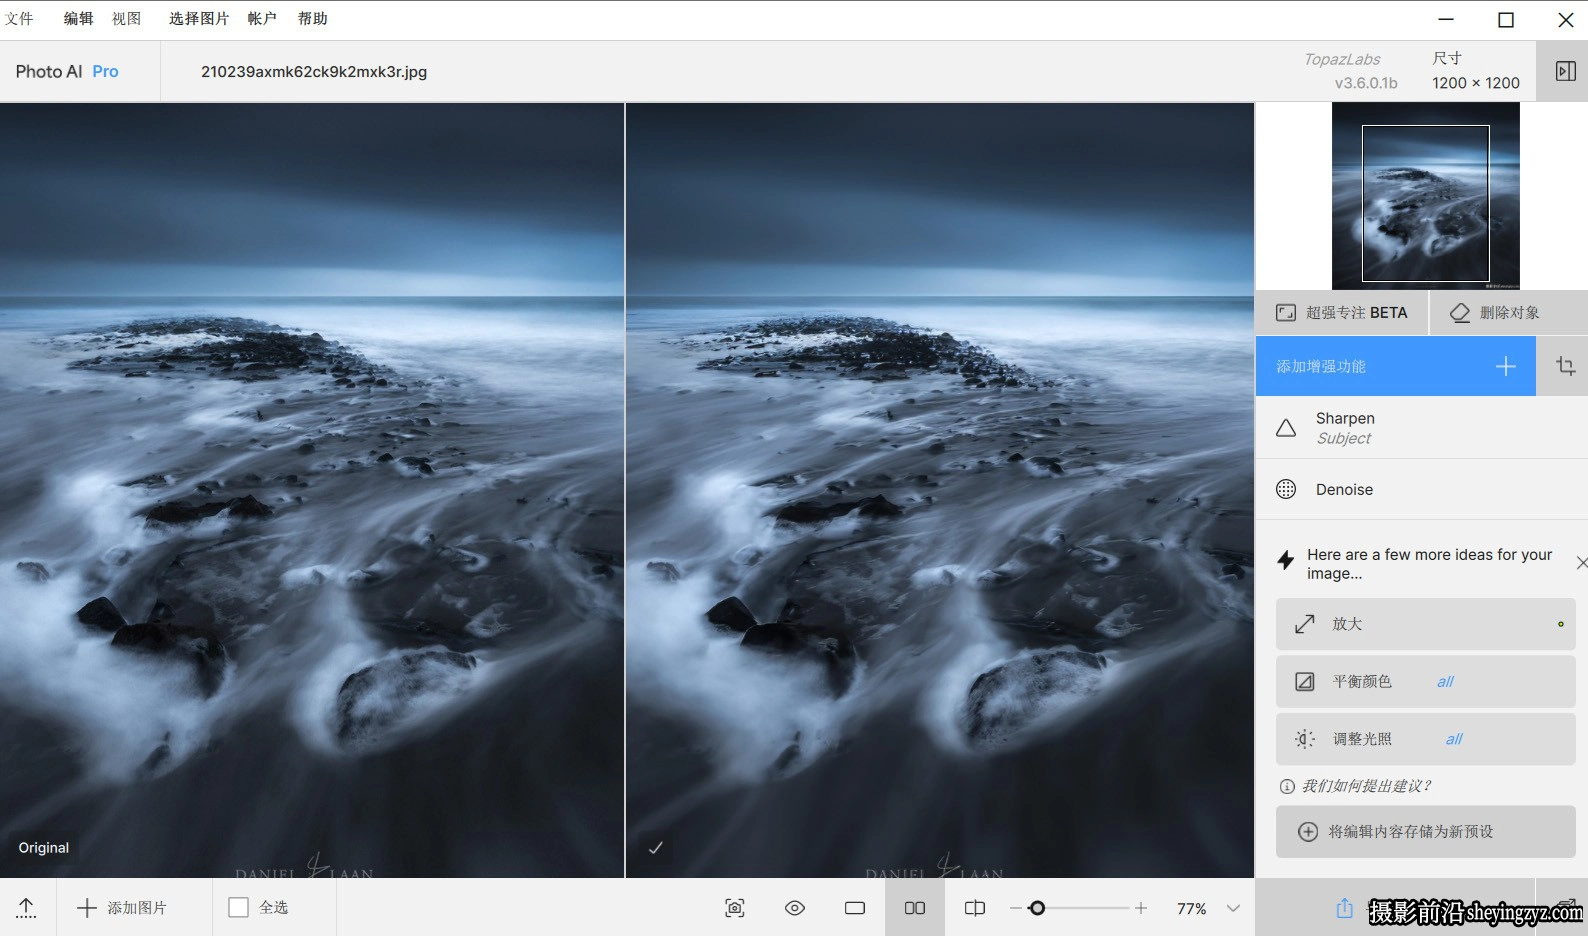The width and height of the screenshot is (1588, 936).
Task: Add the 平衡颜色 suggestion
Action: 1426,682
